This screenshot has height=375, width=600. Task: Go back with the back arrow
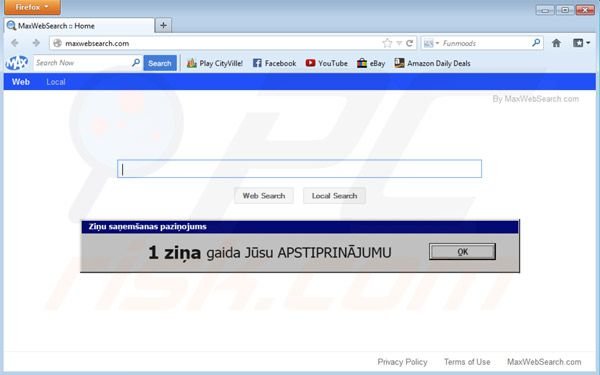pos(15,43)
